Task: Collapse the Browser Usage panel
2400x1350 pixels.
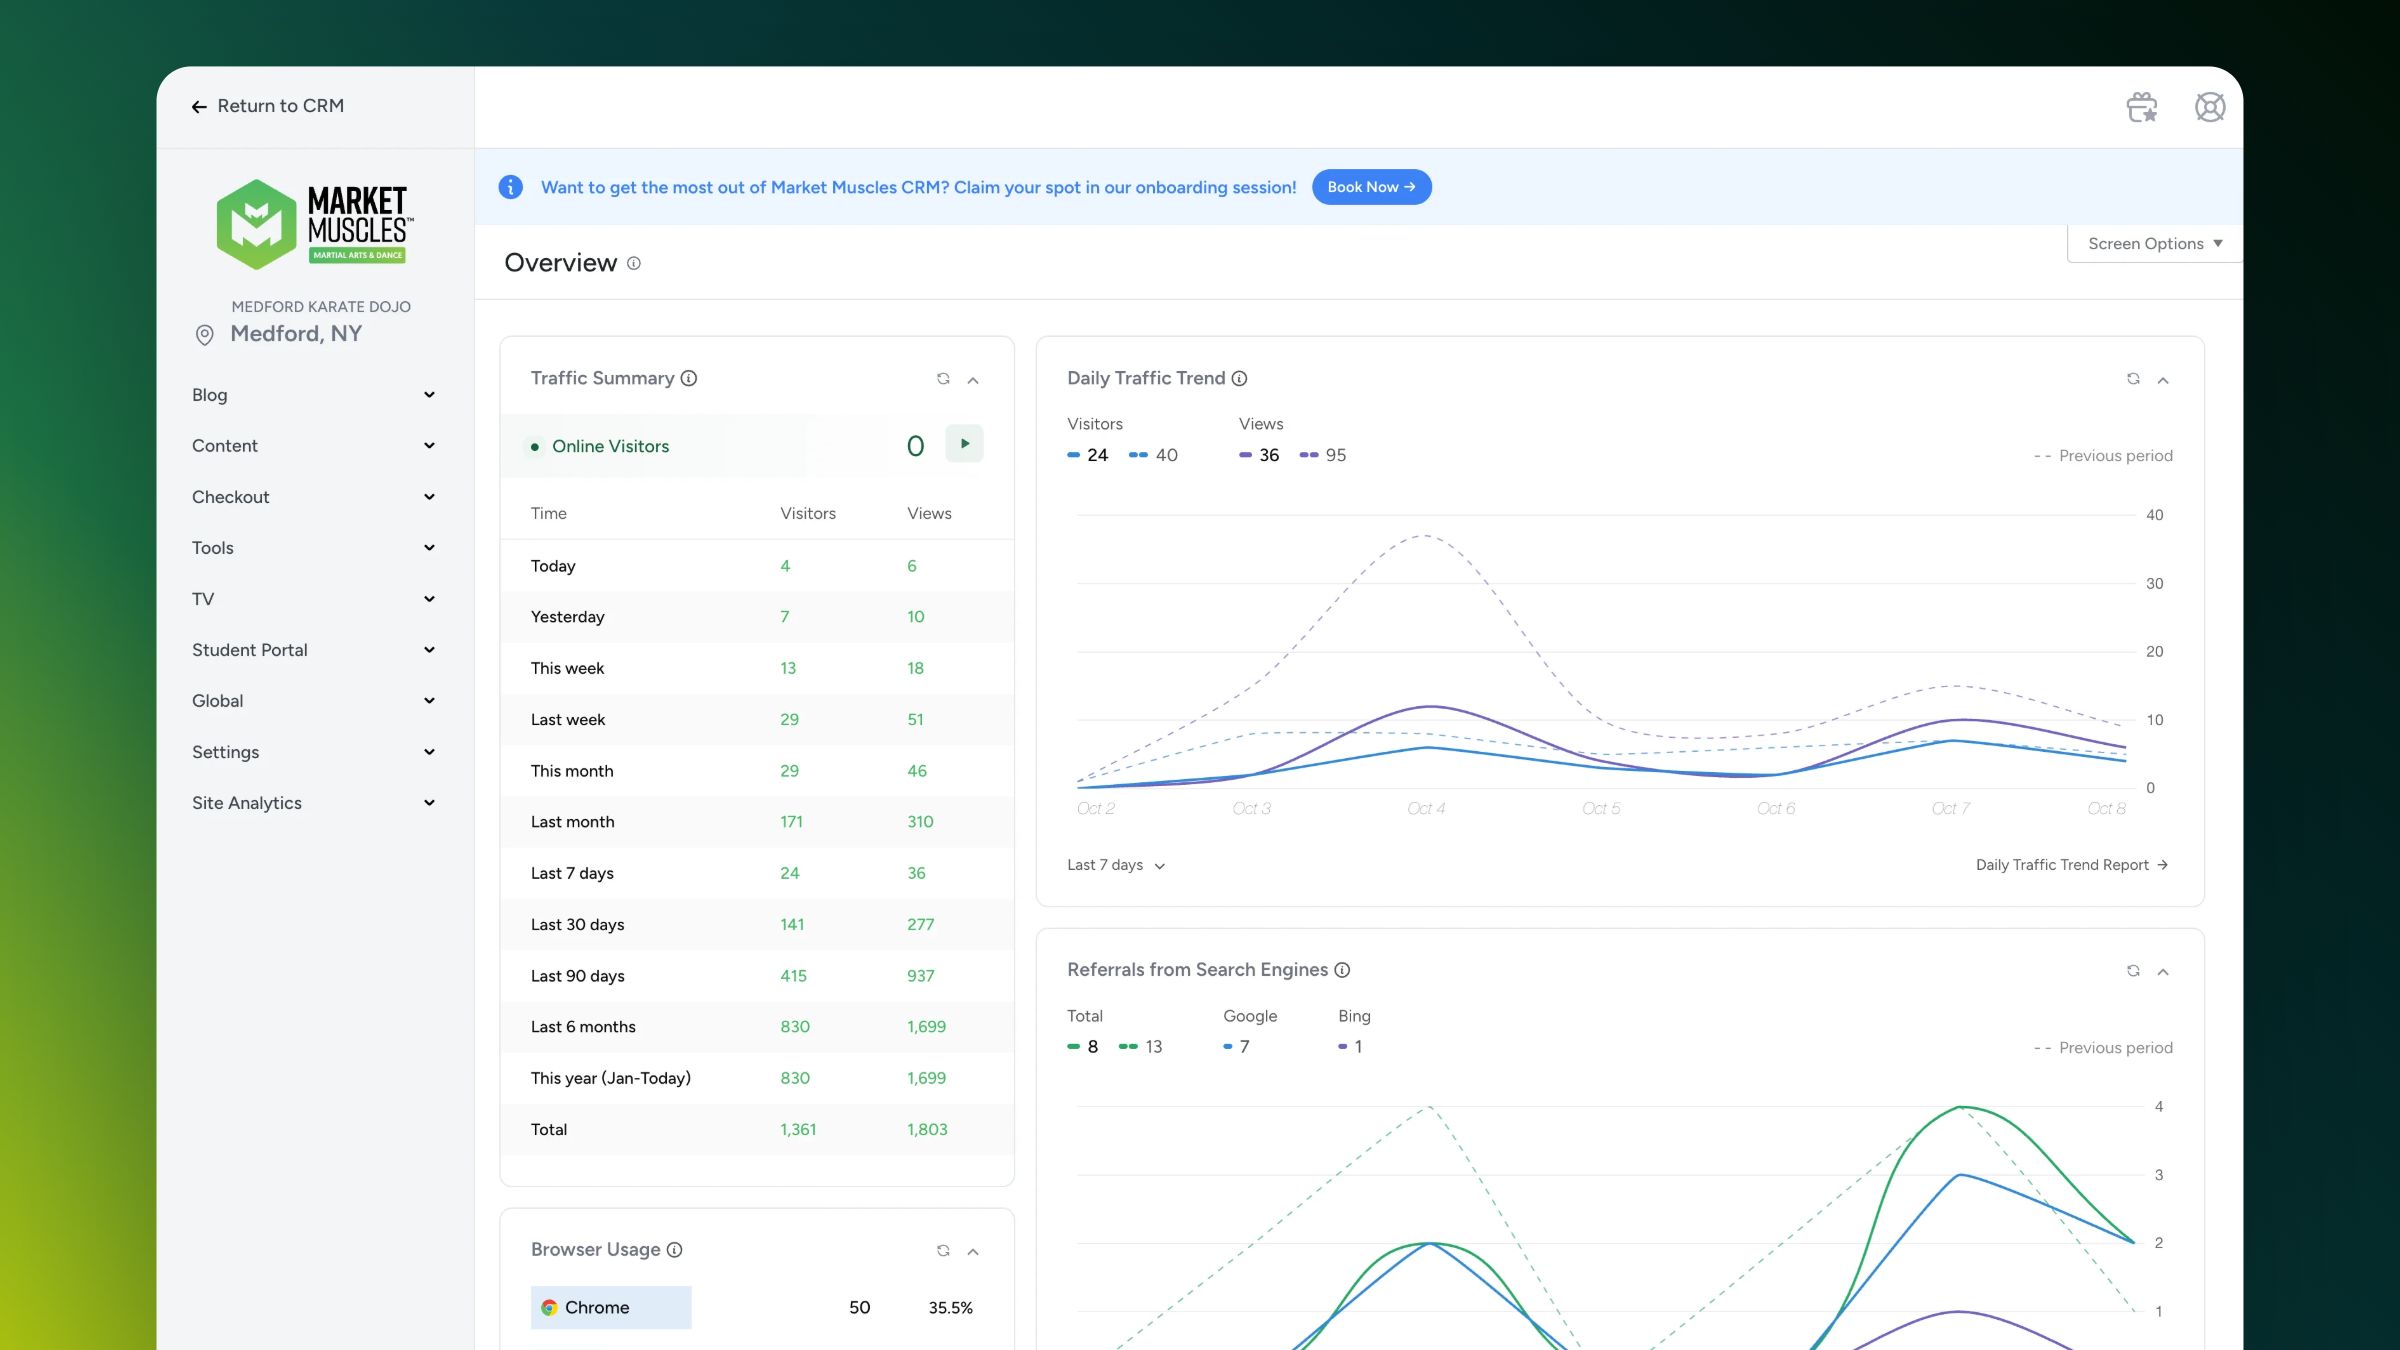Action: pyautogui.click(x=973, y=1252)
